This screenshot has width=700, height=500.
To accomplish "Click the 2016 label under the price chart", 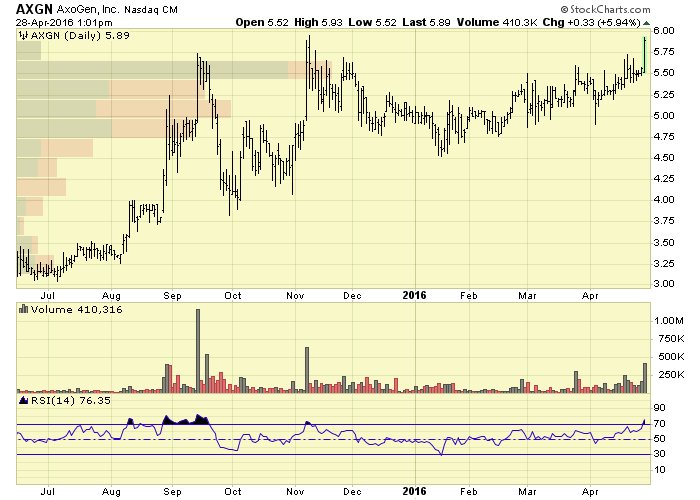I will (414, 295).
